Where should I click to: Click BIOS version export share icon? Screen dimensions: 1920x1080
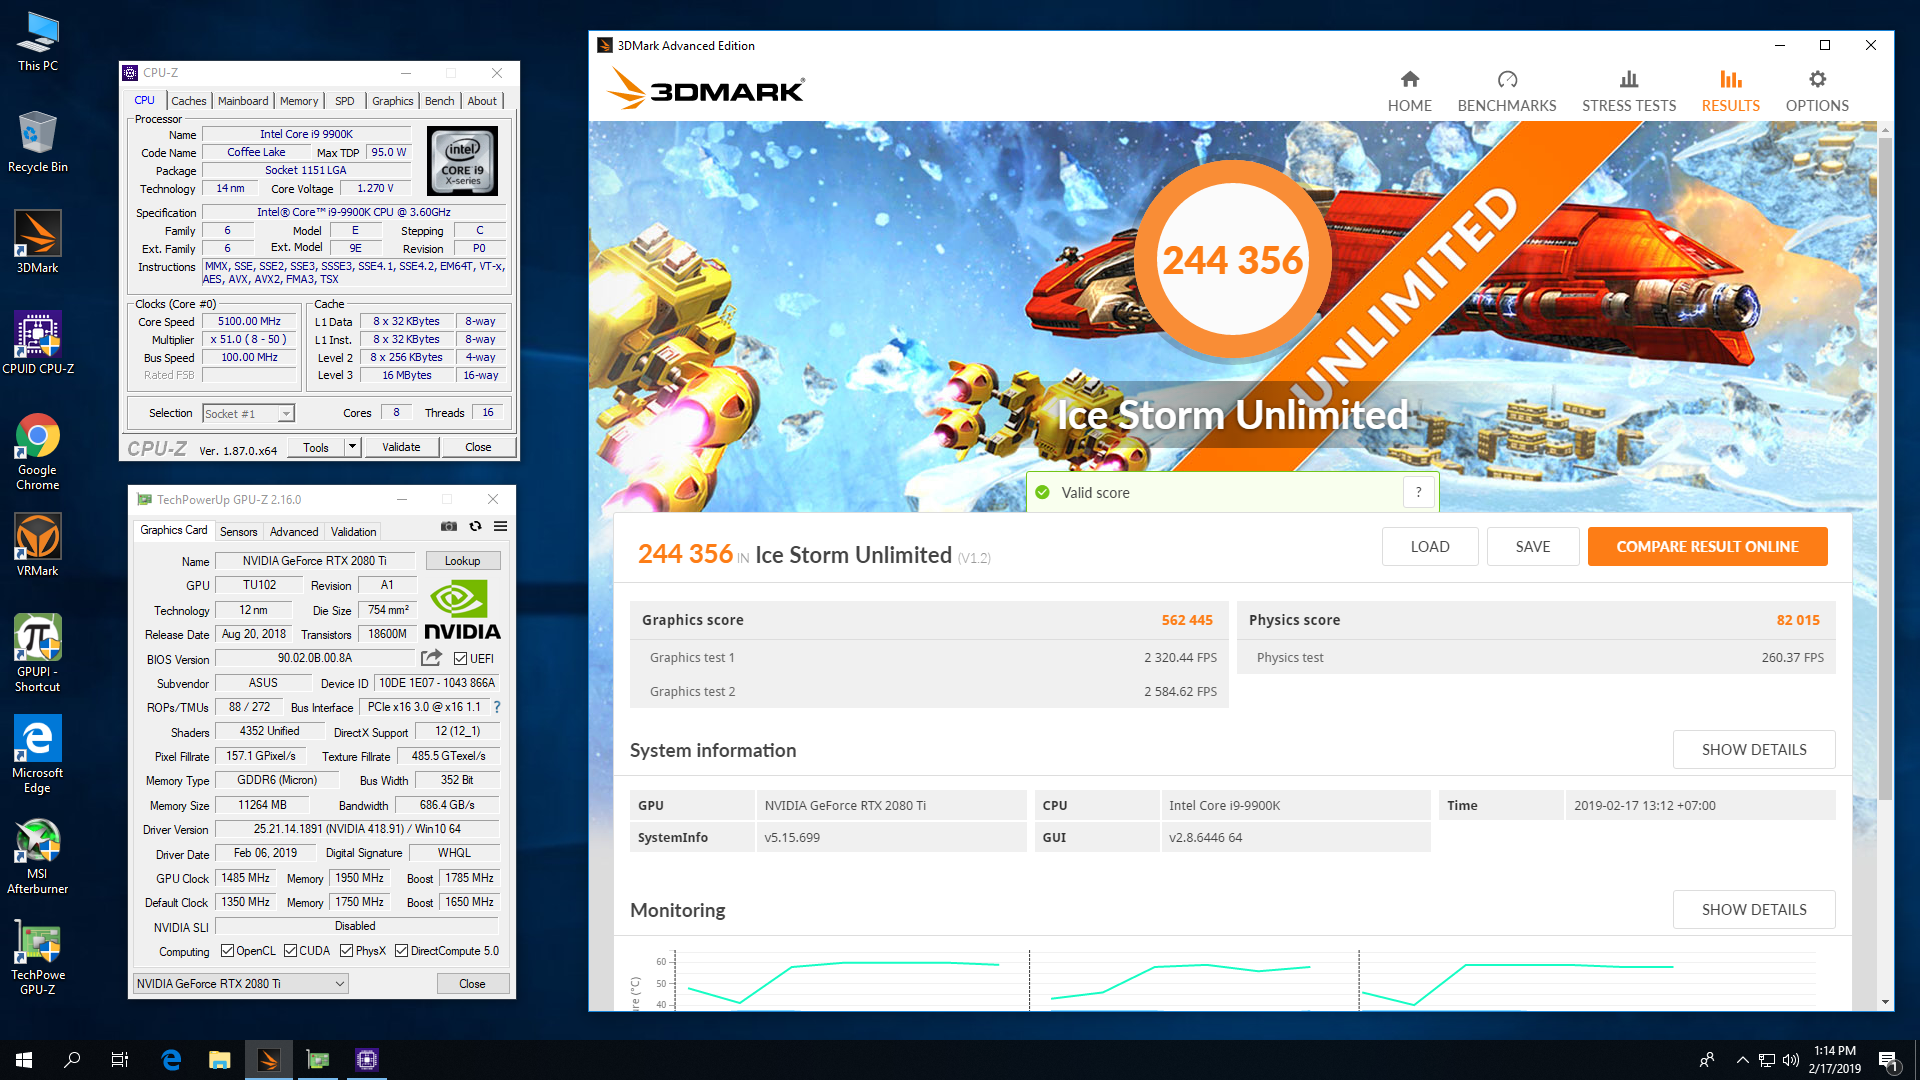click(x=431, y=658)
